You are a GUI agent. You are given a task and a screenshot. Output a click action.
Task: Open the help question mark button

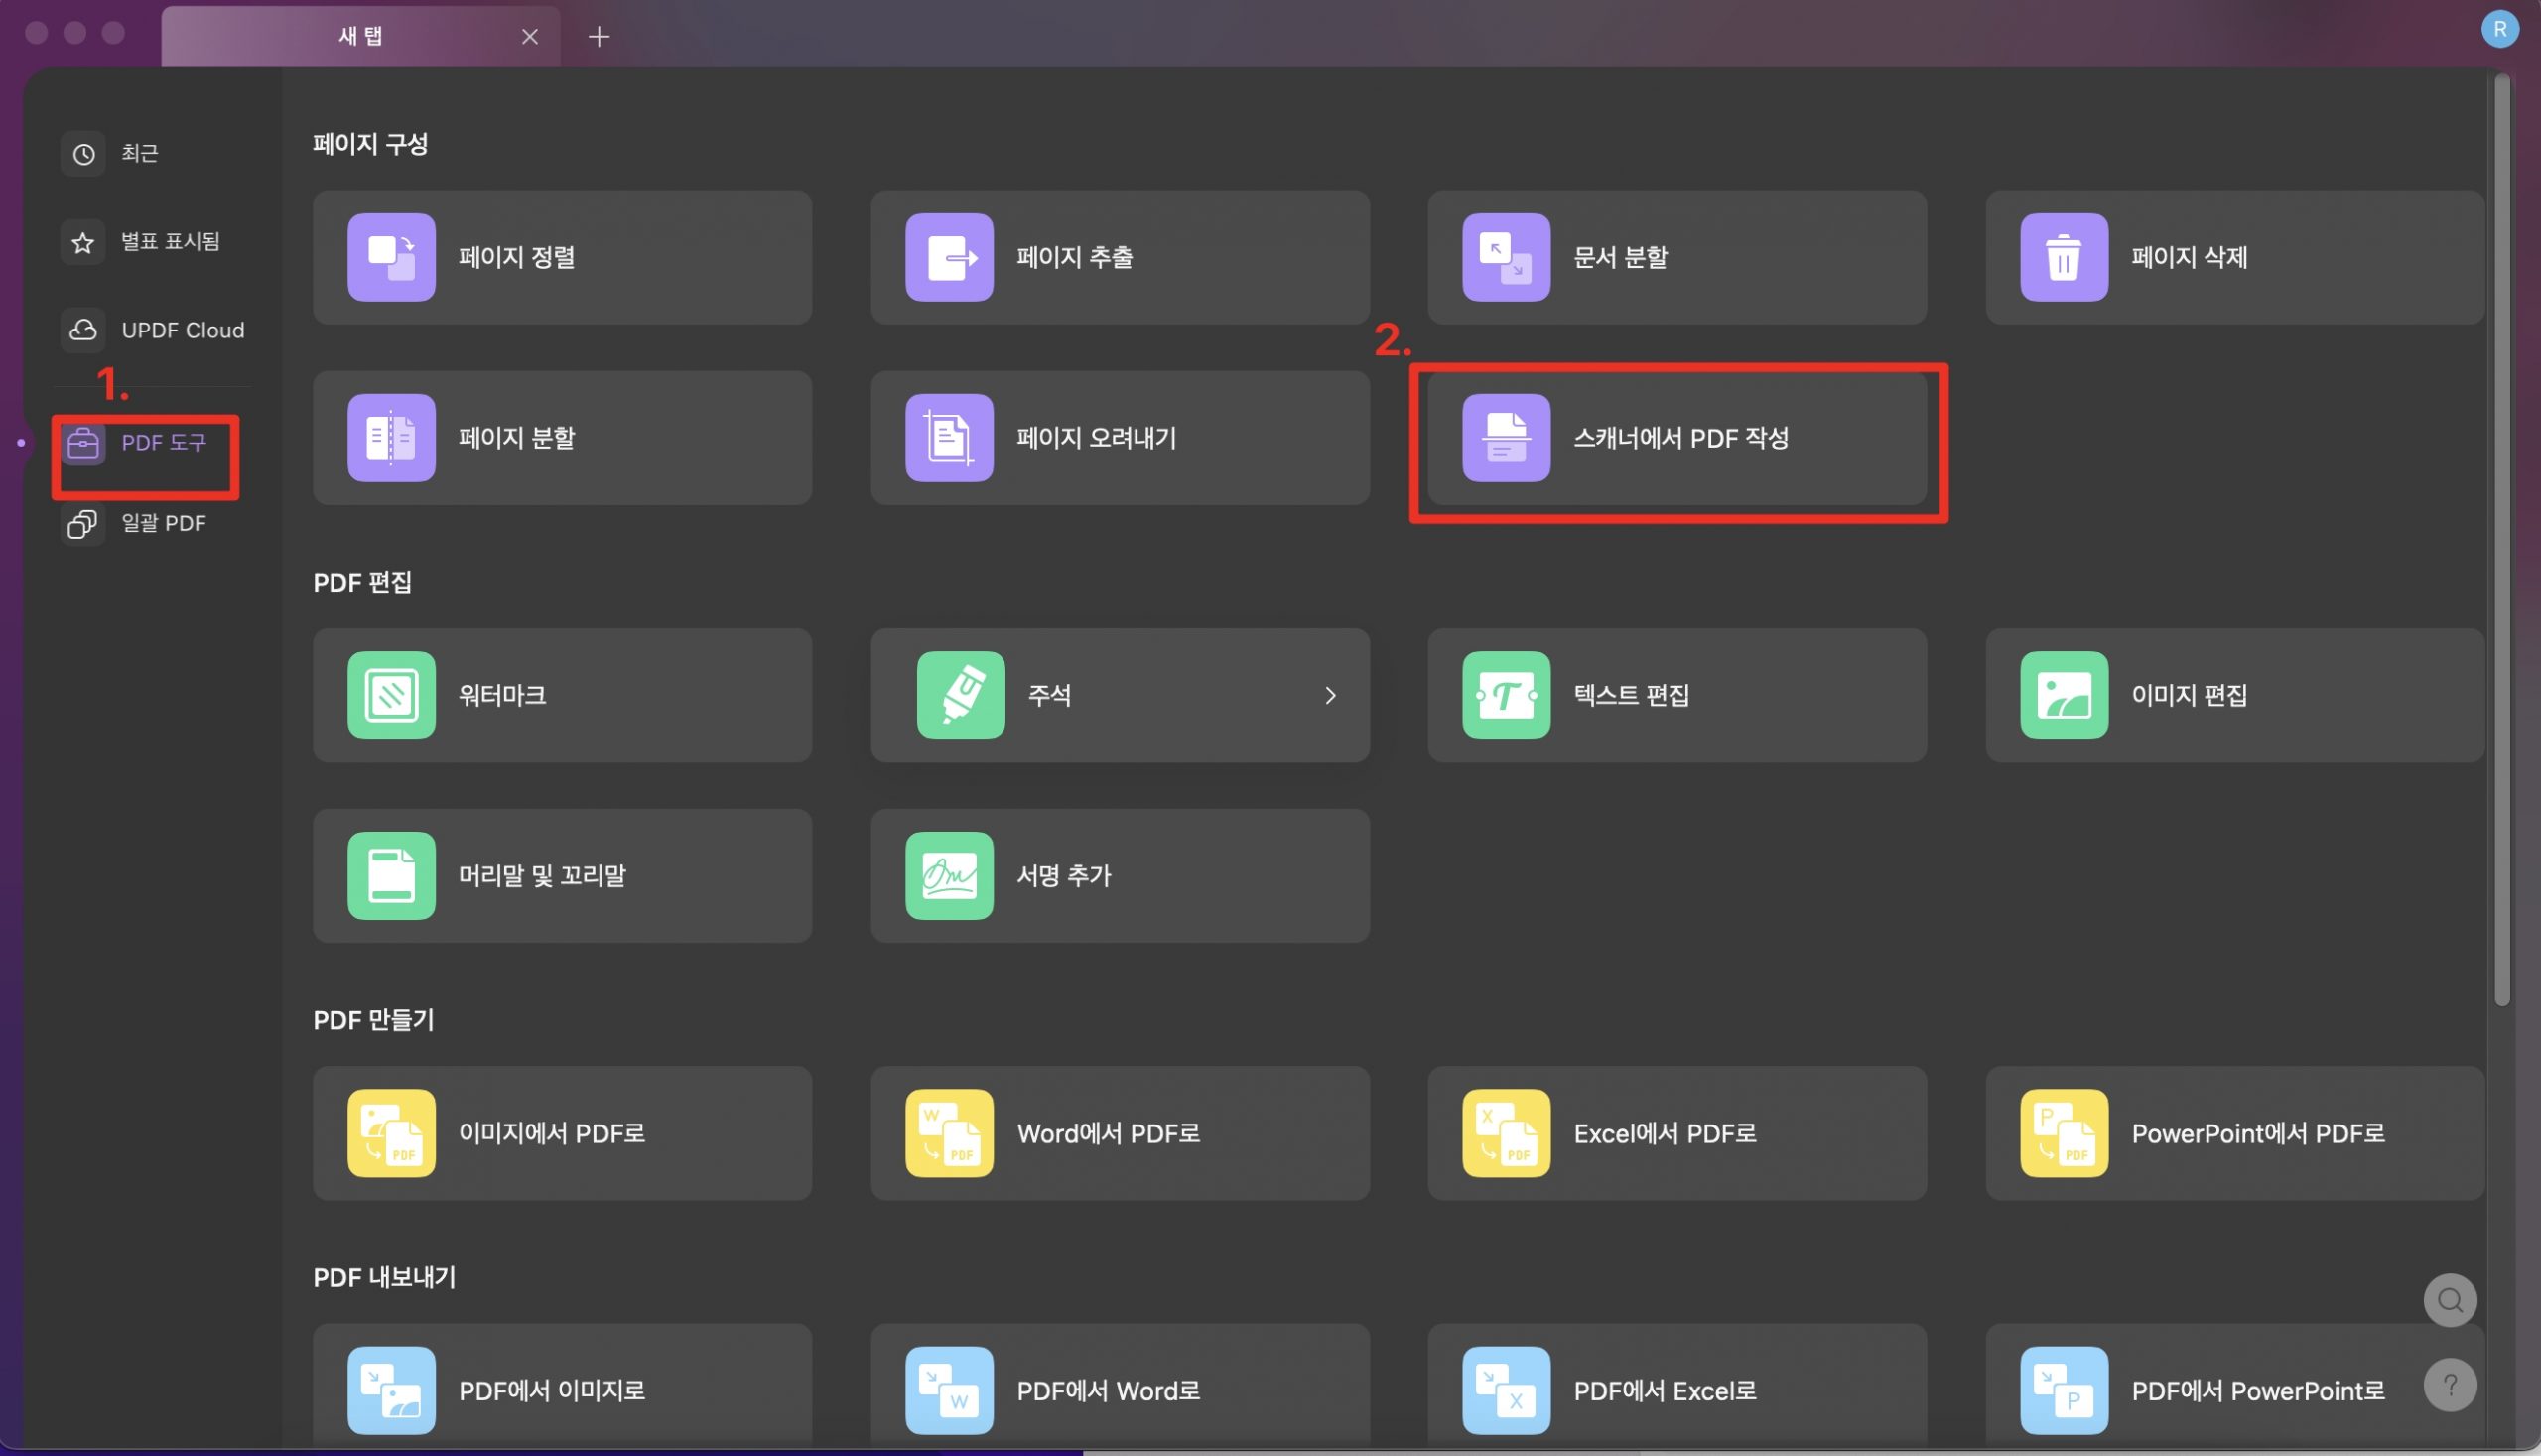click(2450, 1385)
